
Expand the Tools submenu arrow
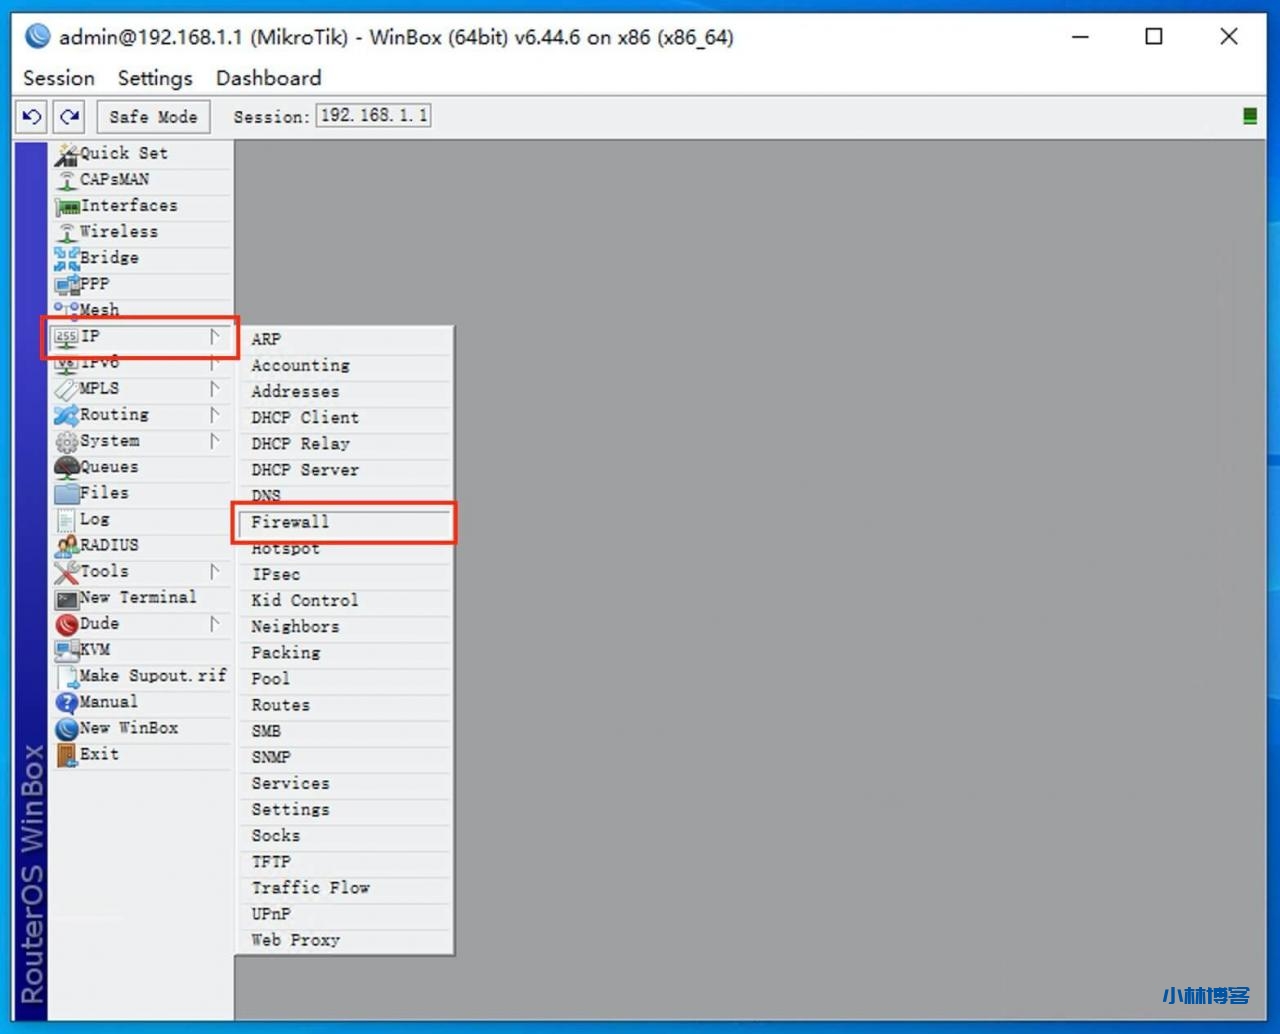(x=214, y=571)
